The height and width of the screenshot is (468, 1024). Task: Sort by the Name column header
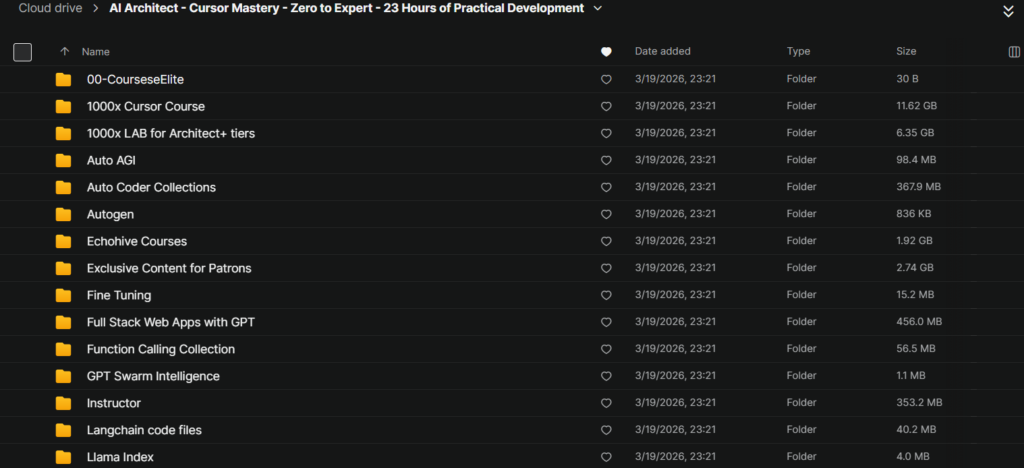pyautogui.click(x=95, y=52)
